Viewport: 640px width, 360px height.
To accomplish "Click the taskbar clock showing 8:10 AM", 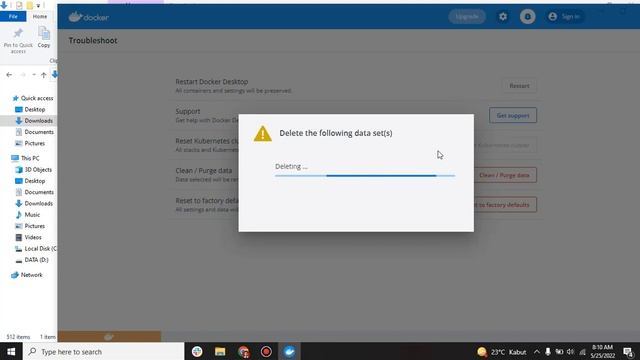I will click(x=602, y=351).
